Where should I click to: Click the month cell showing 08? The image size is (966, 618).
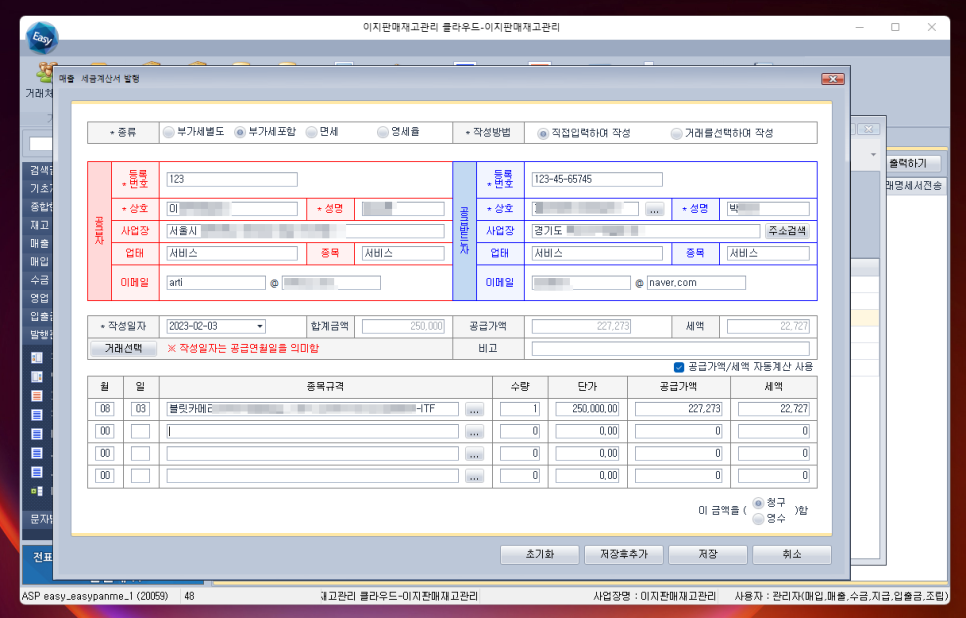tap(105, 409)
